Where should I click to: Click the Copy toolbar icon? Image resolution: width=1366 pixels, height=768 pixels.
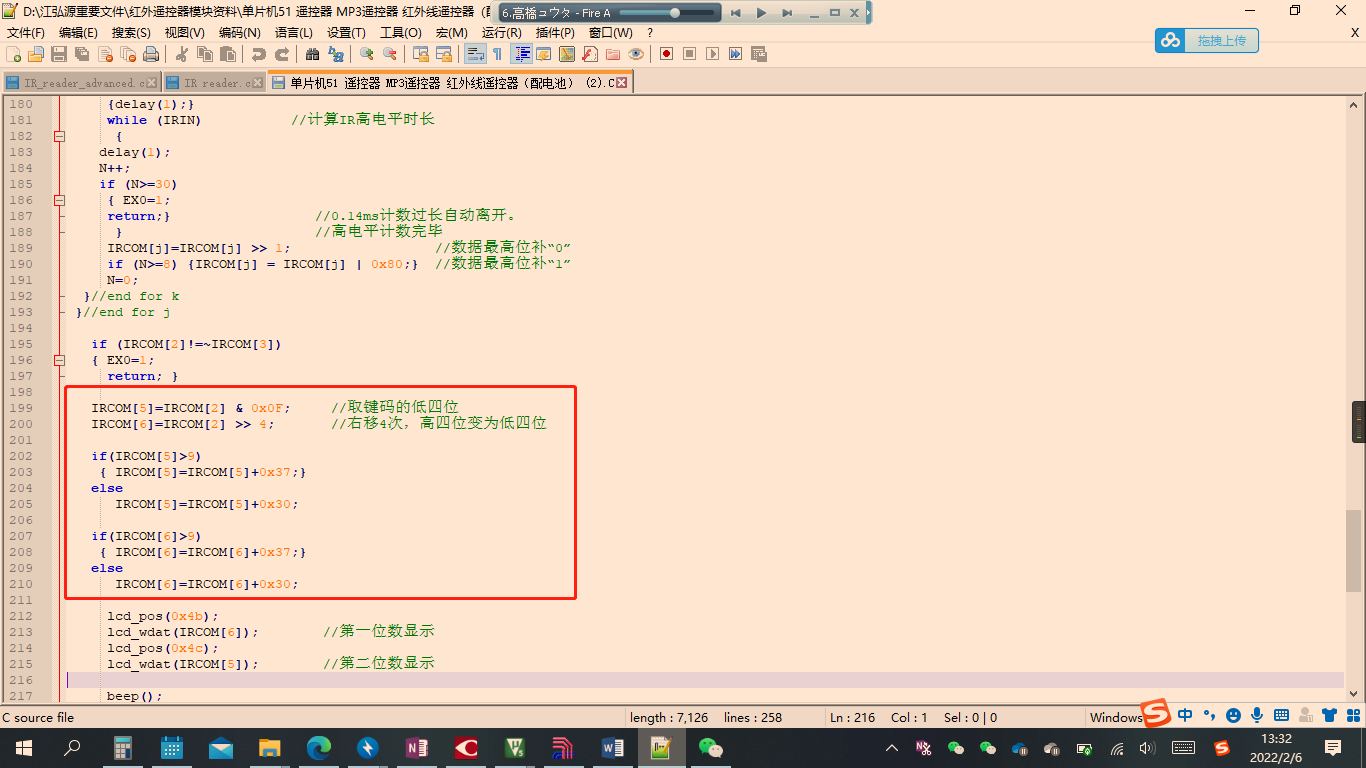[x=205, y=54]
